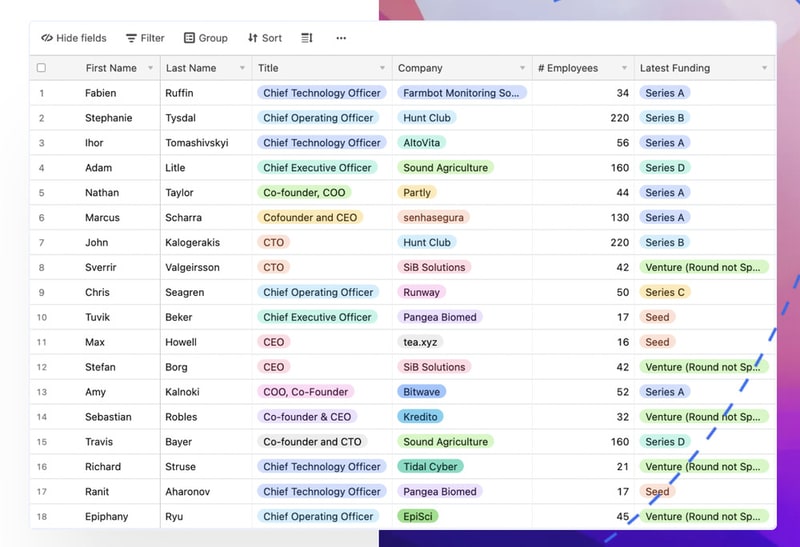Select row 1 by its number
800x547 pixels.
click(41, 93)
